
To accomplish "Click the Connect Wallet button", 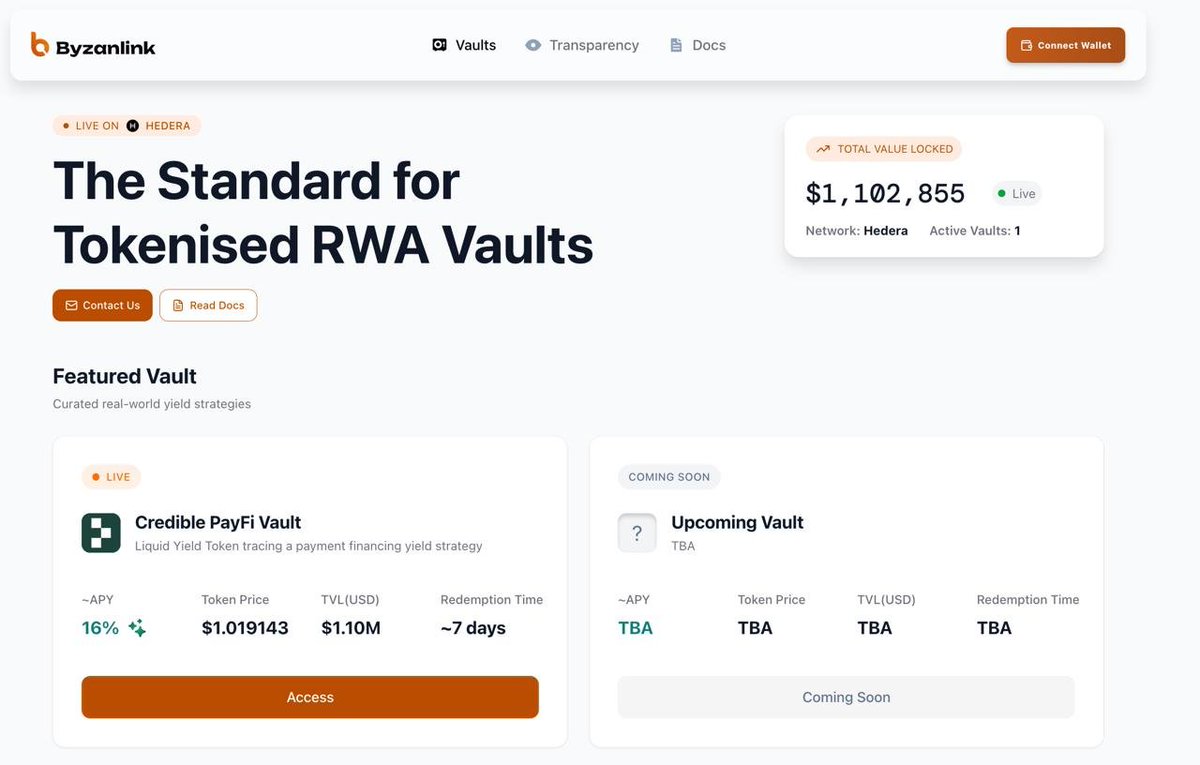I will (x=1065, y=45).
